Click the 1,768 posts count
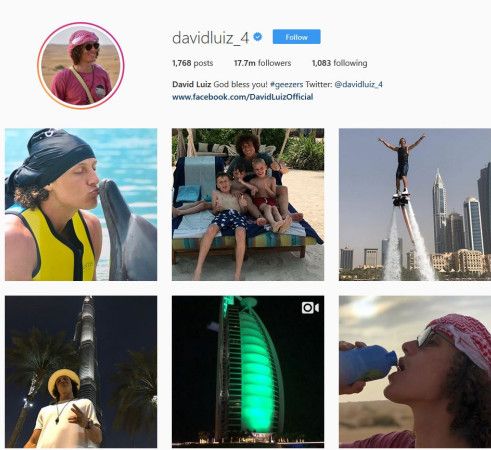491x450 pixels. [192, 63]
